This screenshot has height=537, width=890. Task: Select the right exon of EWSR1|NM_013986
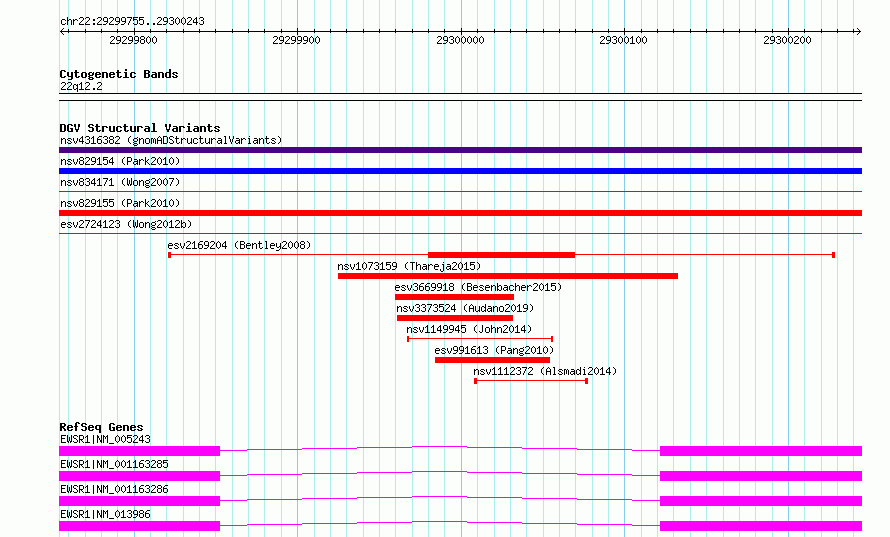(761, 526)
